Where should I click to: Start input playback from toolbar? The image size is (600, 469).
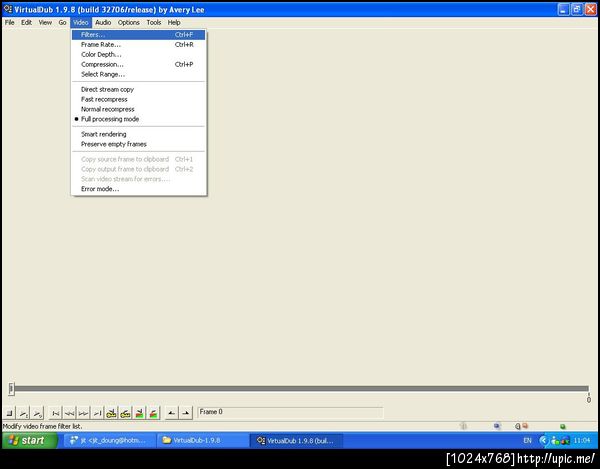coord(24,413)
